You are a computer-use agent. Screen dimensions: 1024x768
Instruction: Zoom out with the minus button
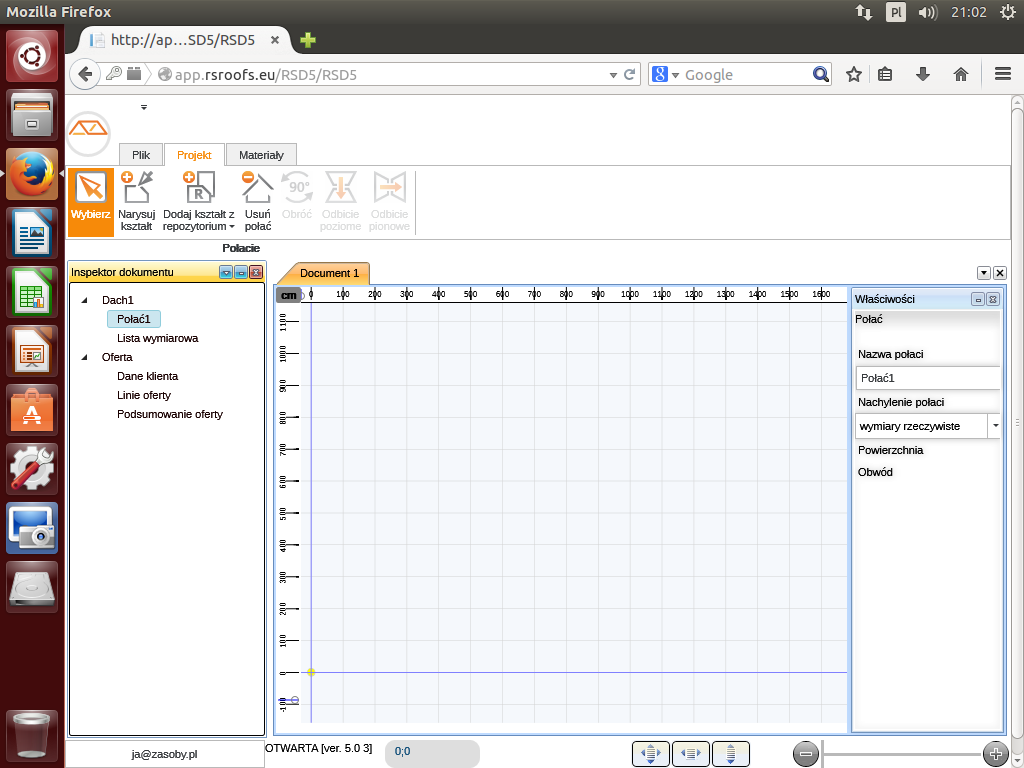[x=806, y=754]
